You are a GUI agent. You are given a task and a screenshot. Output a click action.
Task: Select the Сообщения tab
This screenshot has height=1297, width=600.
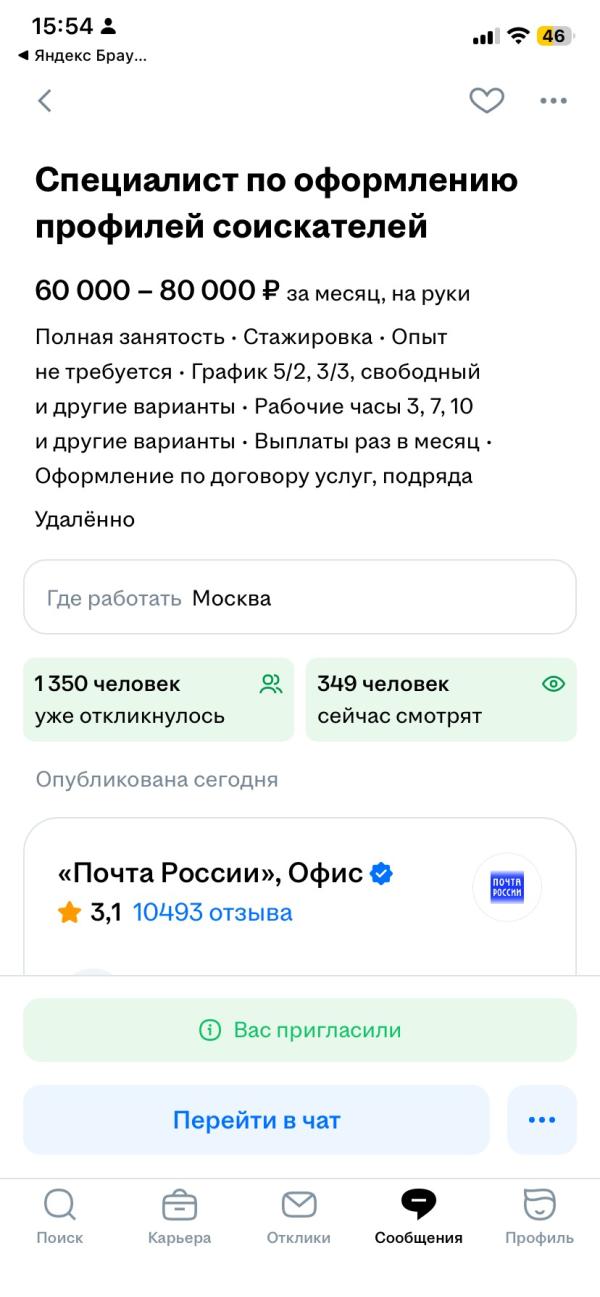pyautogui.click(x=418, y=1216)
